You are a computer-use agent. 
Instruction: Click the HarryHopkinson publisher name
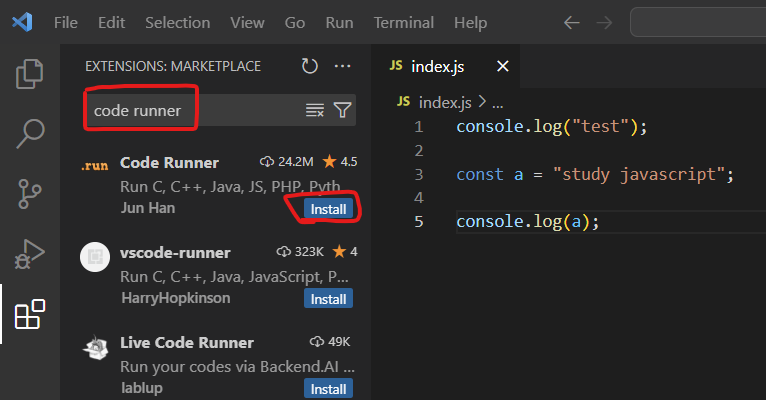coord(175,298)
